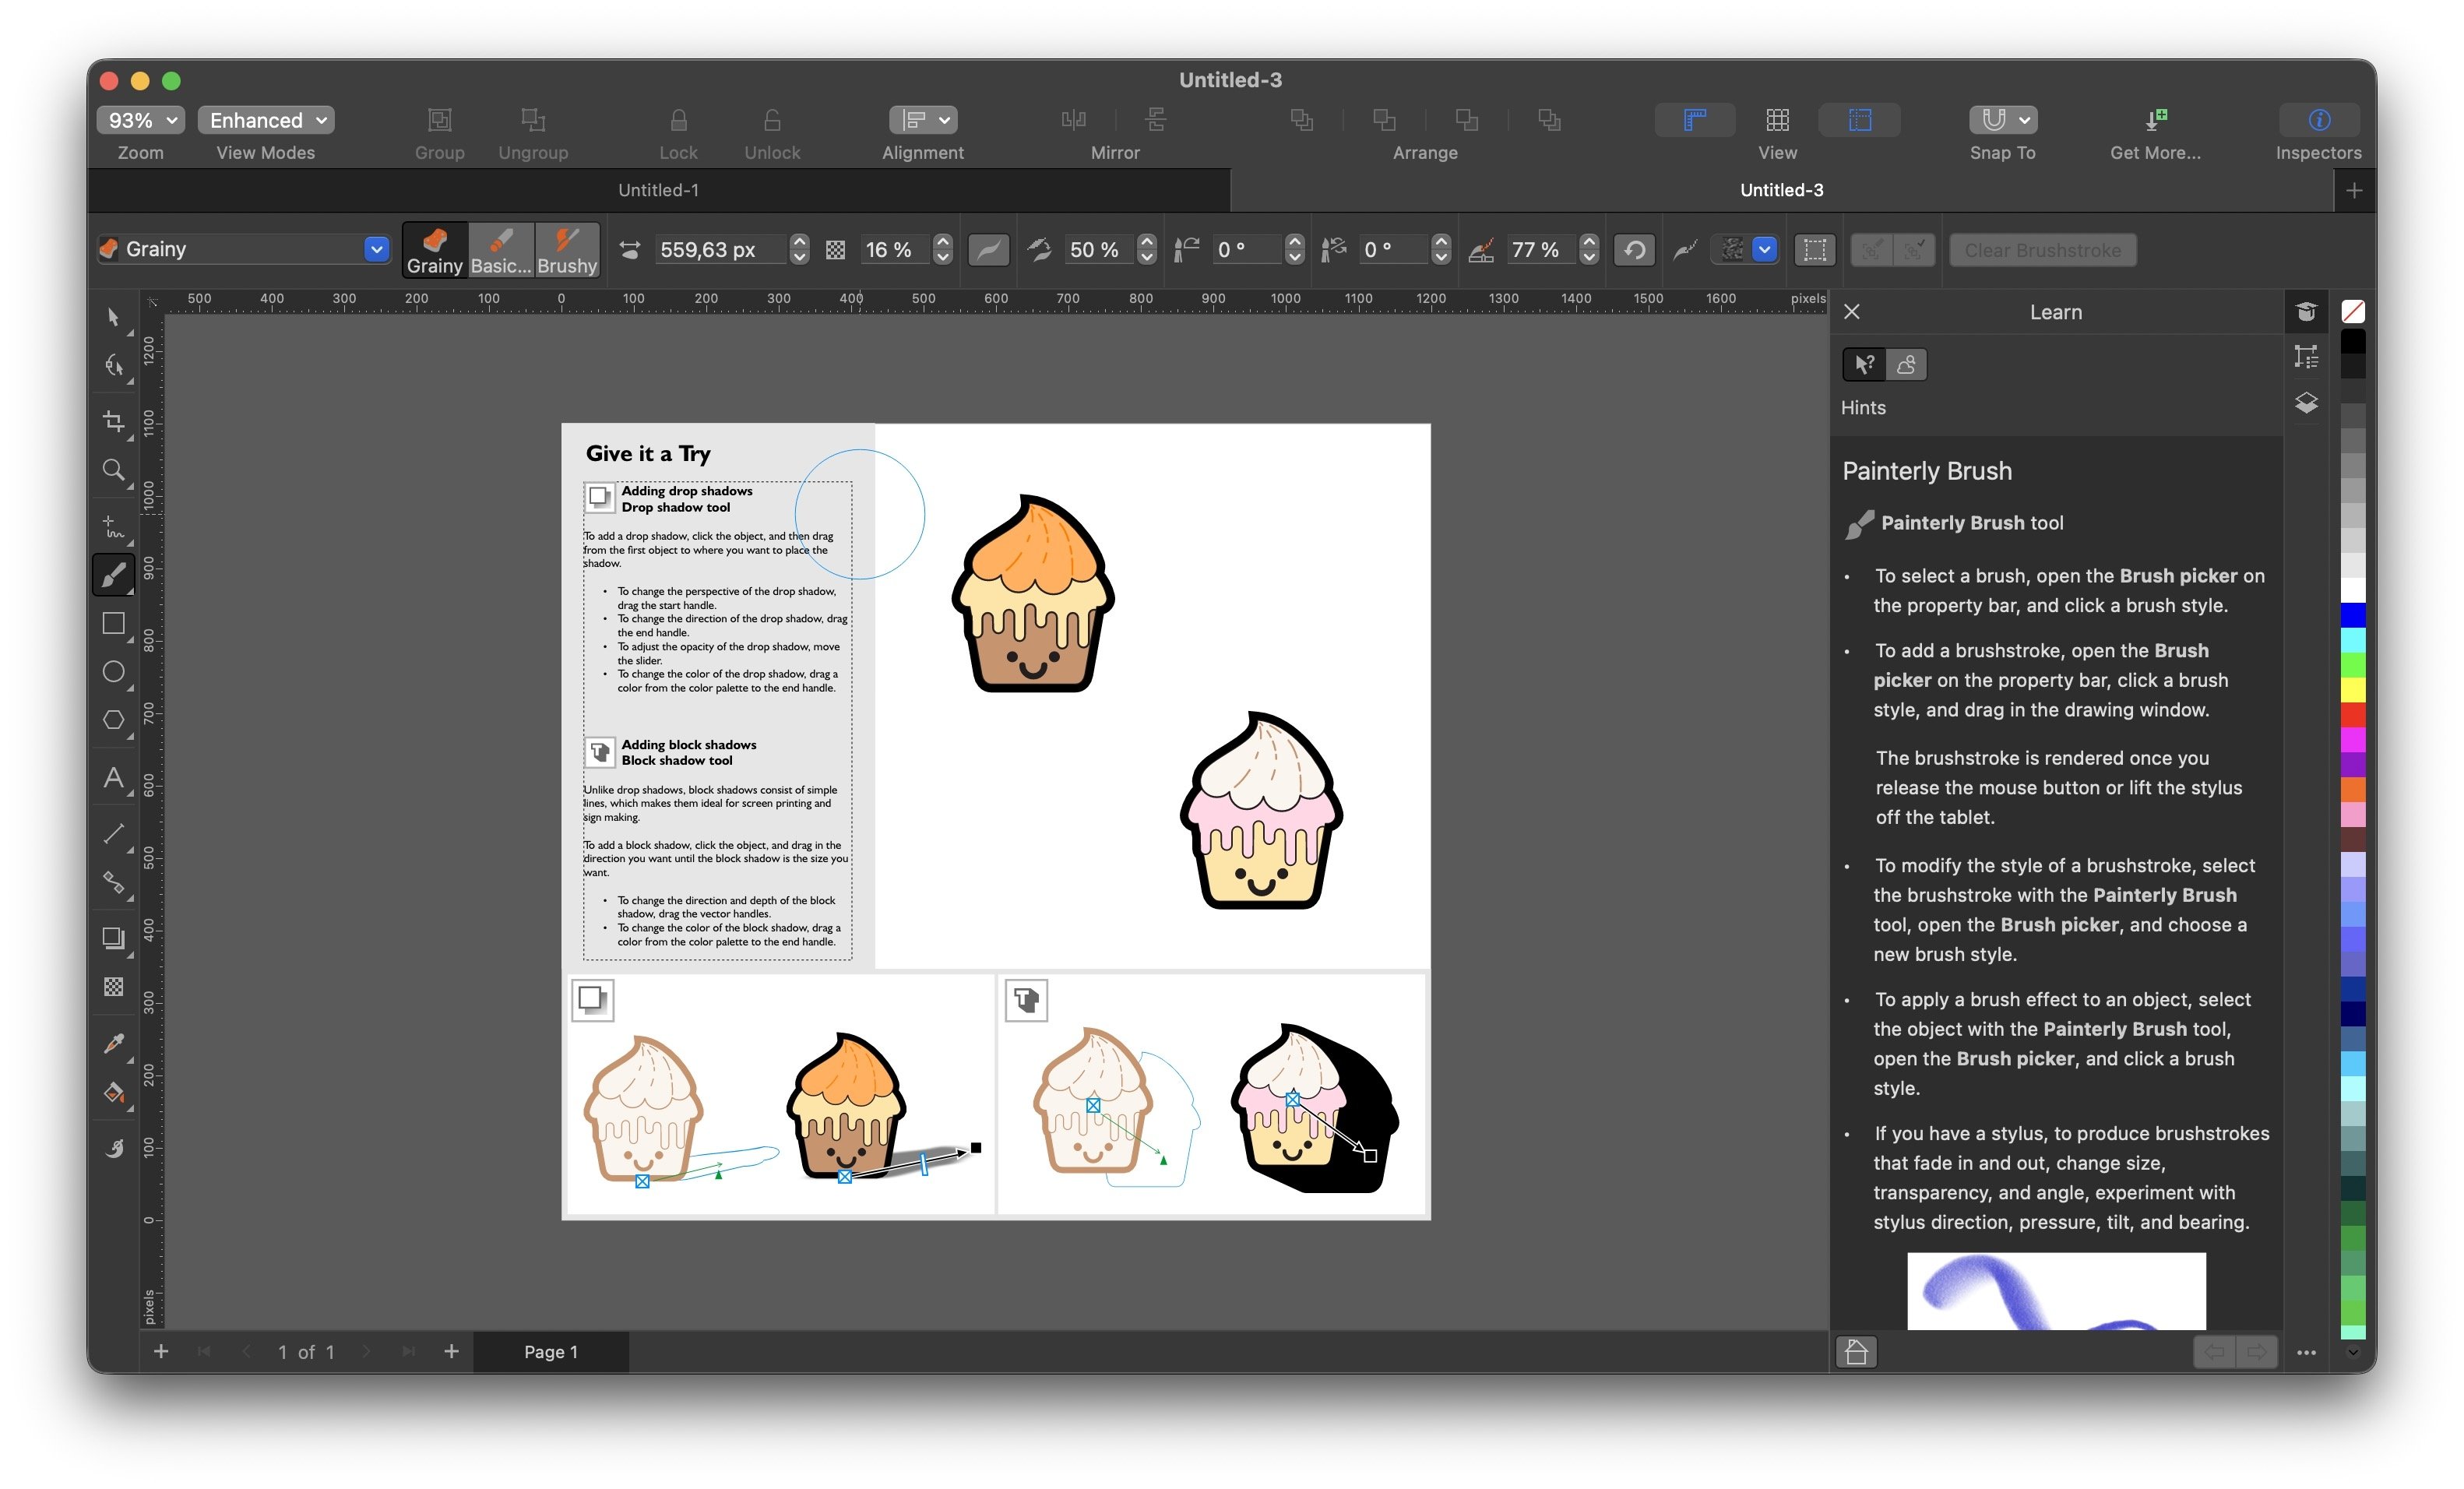Screen dimensions: 2464x1489
Task: Pick the Eyedropper tool
Action: [113, 1043]
